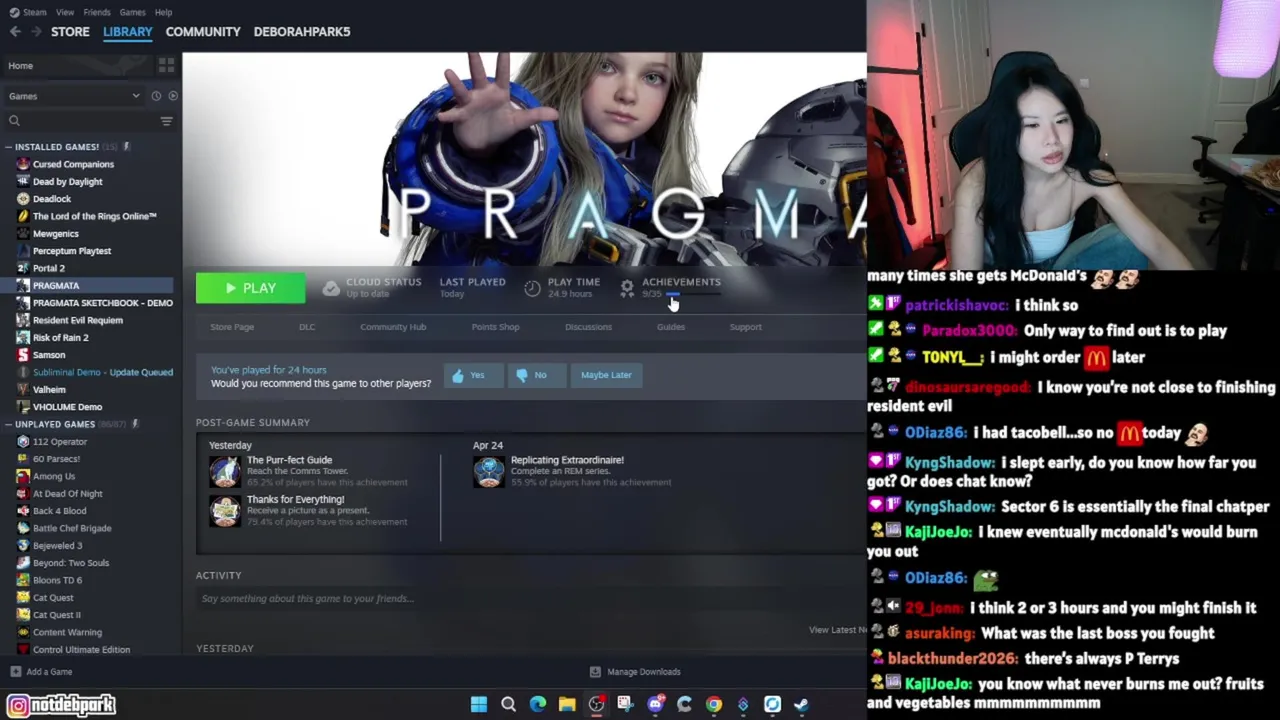This screenshot has height=720, width=1280.
Task: Toggle ready-to-play filter icon
Action: [173, 96]
